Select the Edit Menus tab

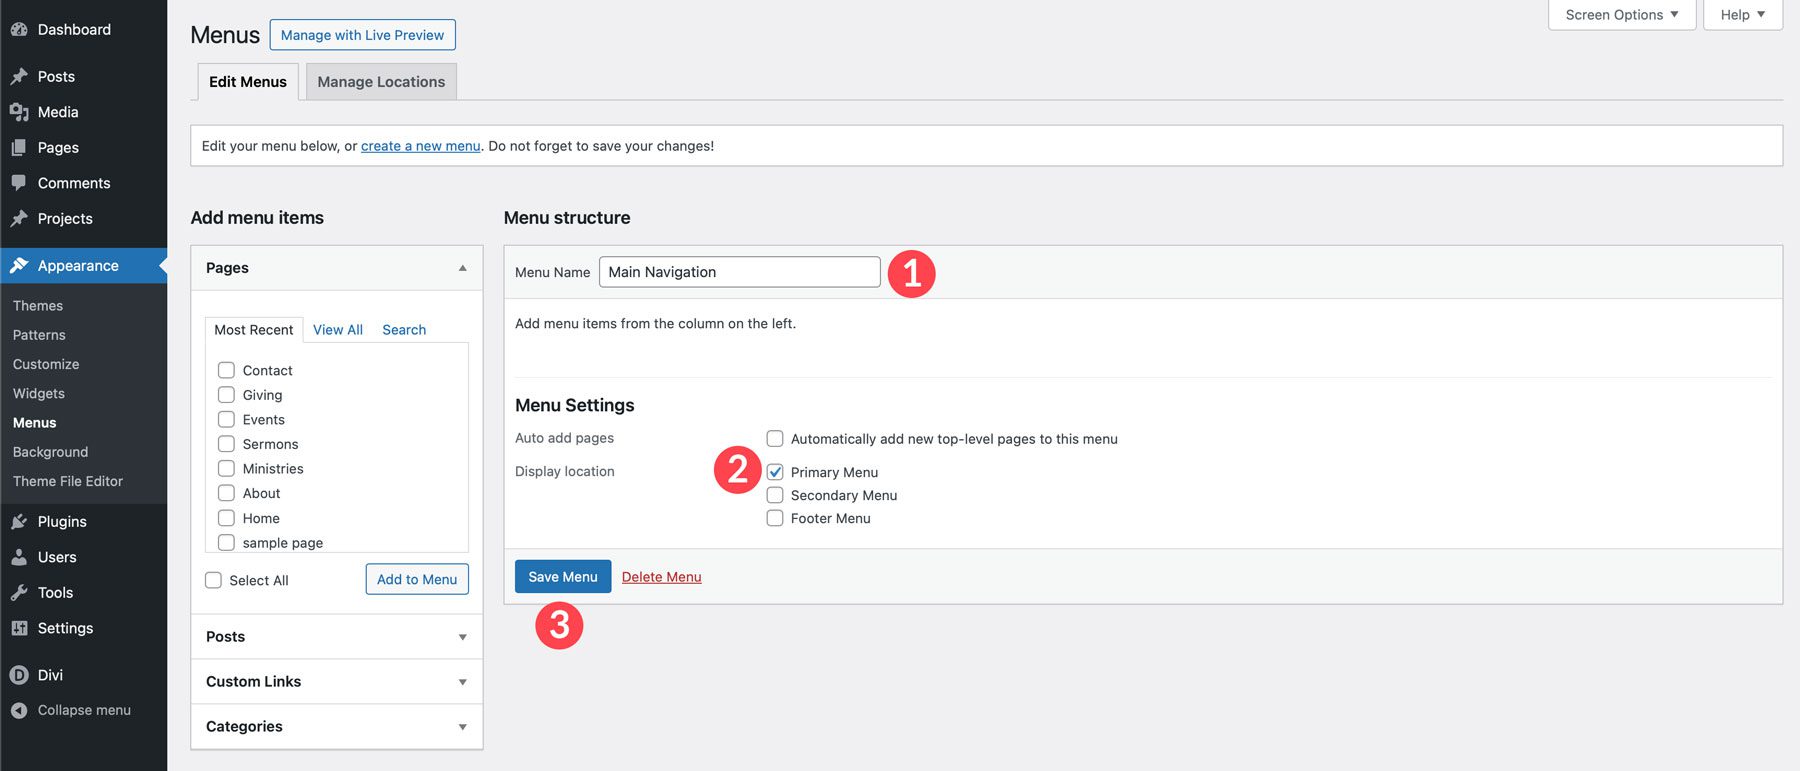coord(248,82)
